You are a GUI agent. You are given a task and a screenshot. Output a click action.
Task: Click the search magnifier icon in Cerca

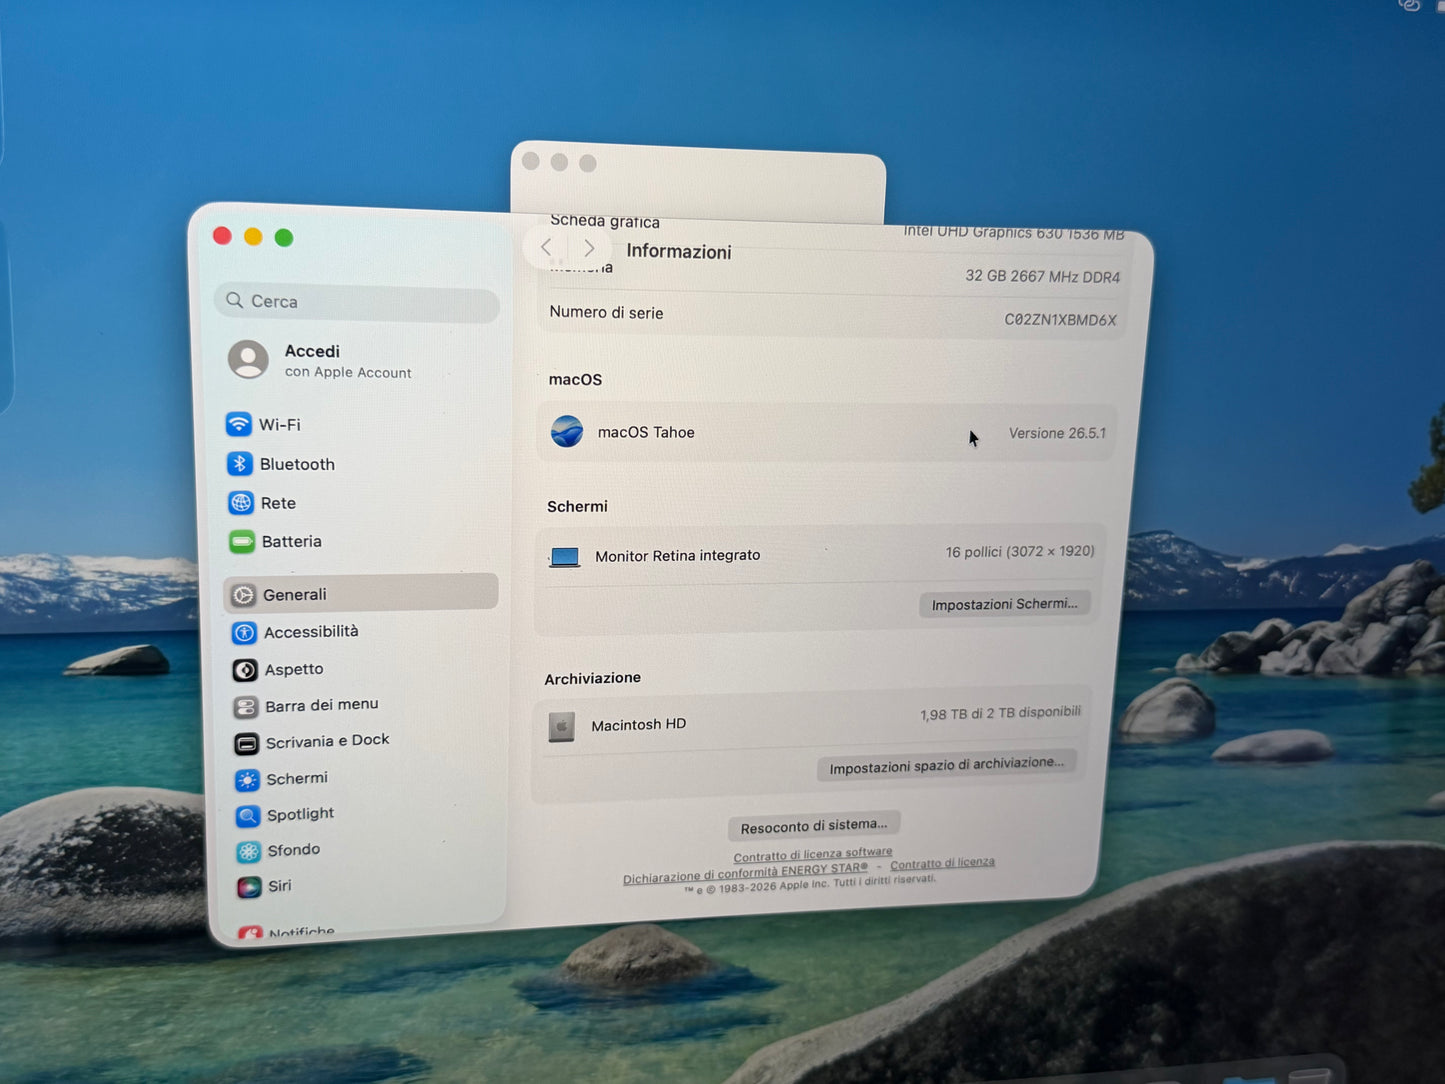pos(235,300)
